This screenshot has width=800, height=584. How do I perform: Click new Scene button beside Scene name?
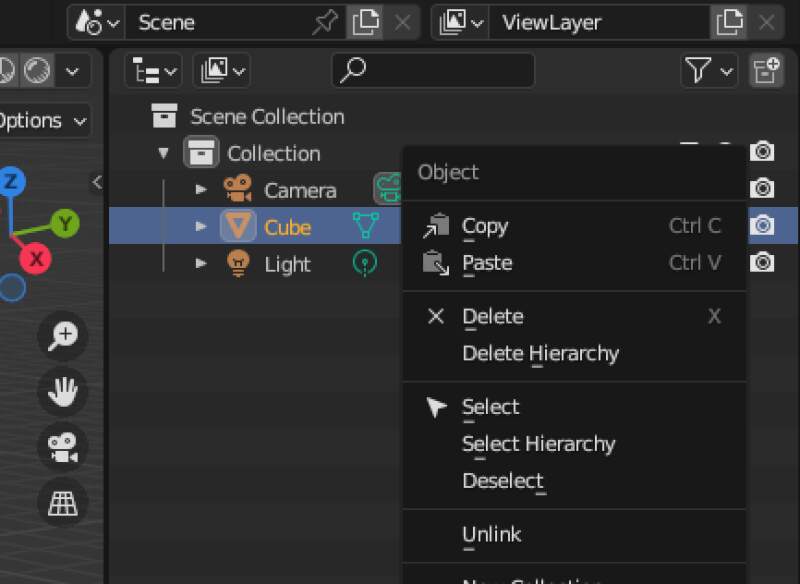365,22
